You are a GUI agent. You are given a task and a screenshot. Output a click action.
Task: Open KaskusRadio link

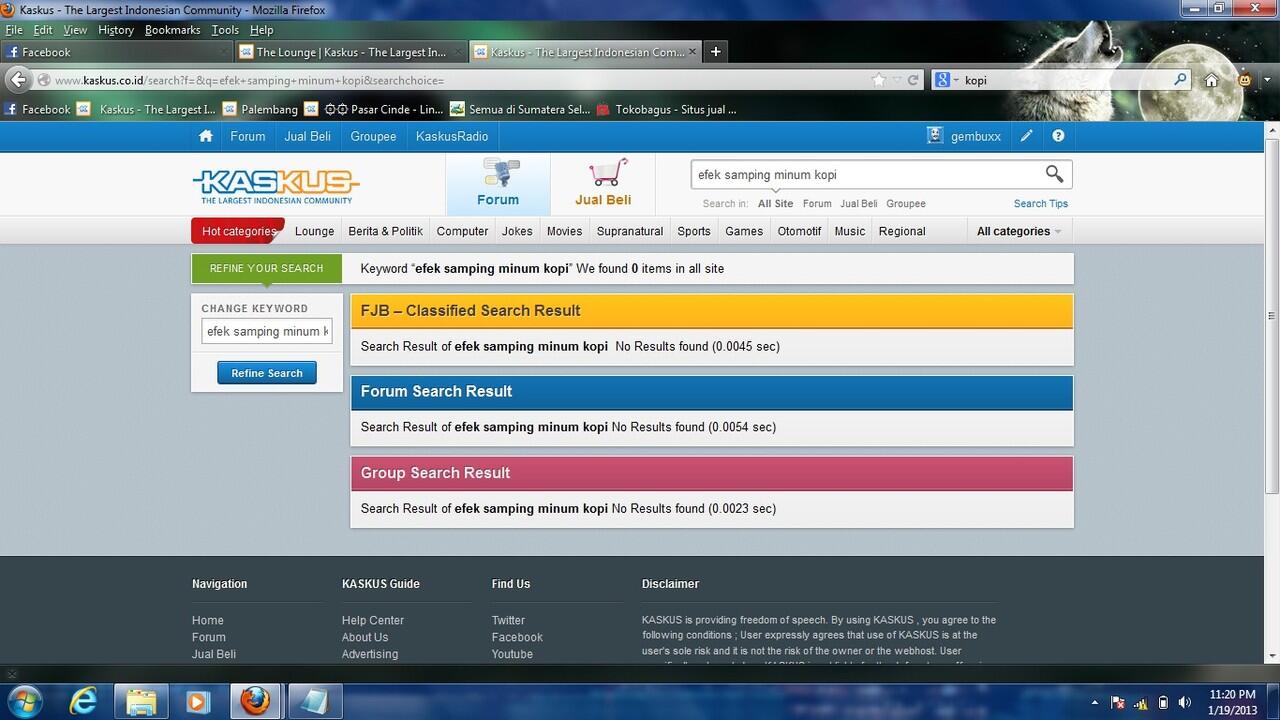[x=452, y=136]
